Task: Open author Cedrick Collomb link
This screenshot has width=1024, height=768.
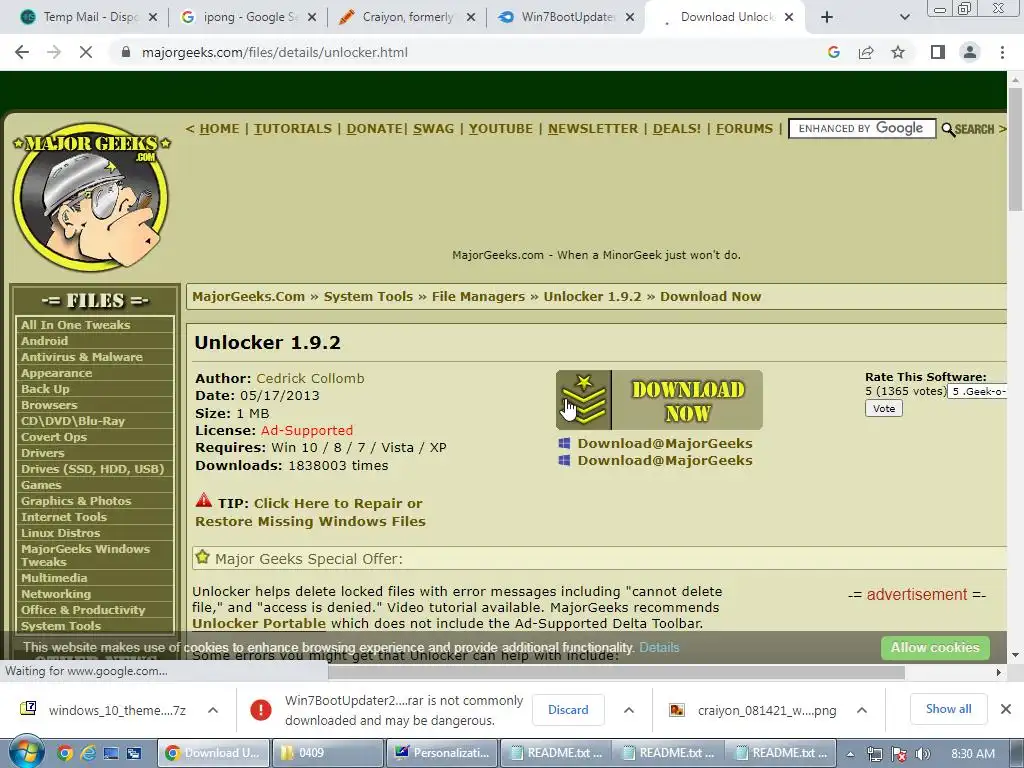Action: pyautogui.click(x=310, y=378)
